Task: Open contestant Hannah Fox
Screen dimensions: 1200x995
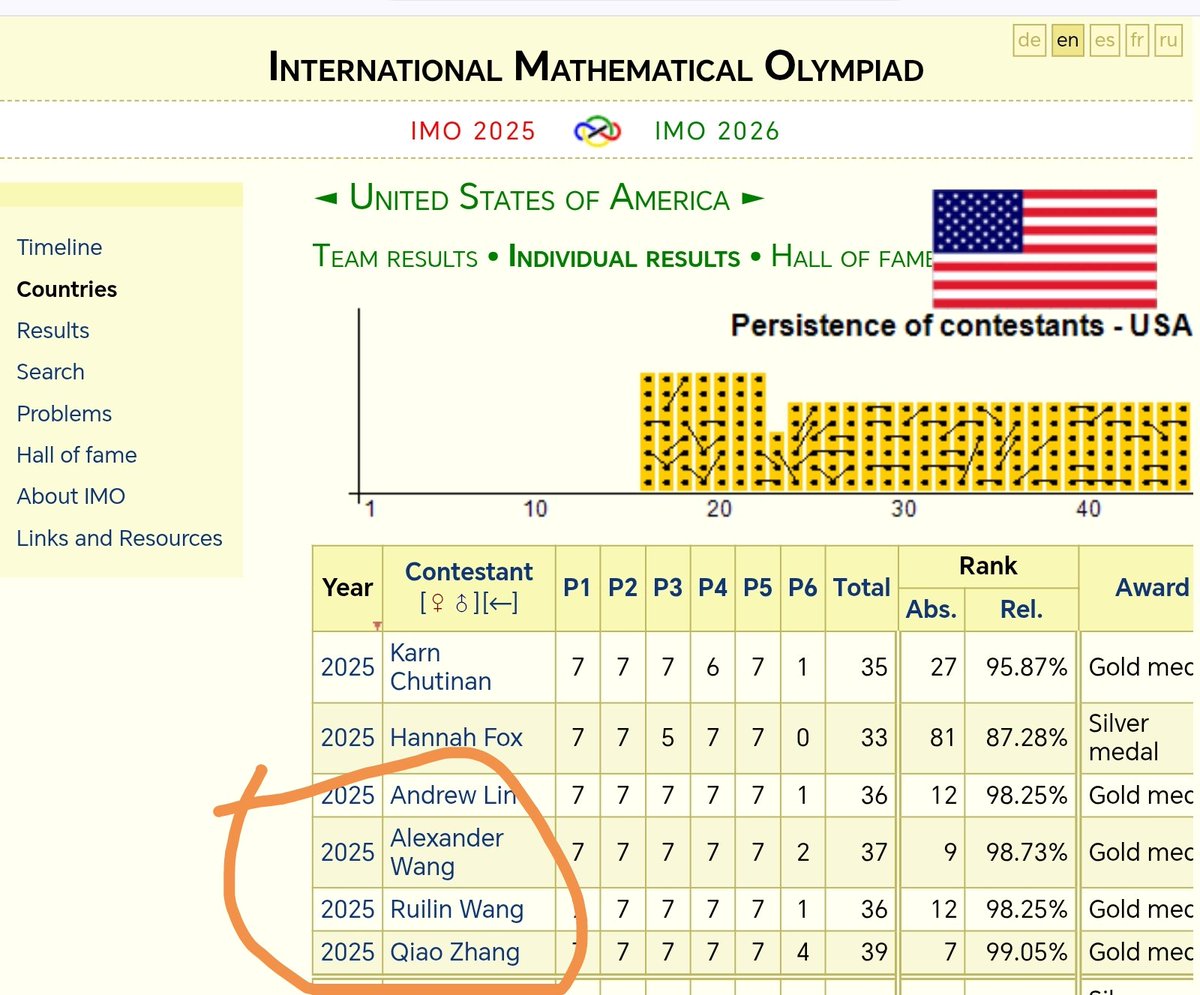Action: click(457, 738)
